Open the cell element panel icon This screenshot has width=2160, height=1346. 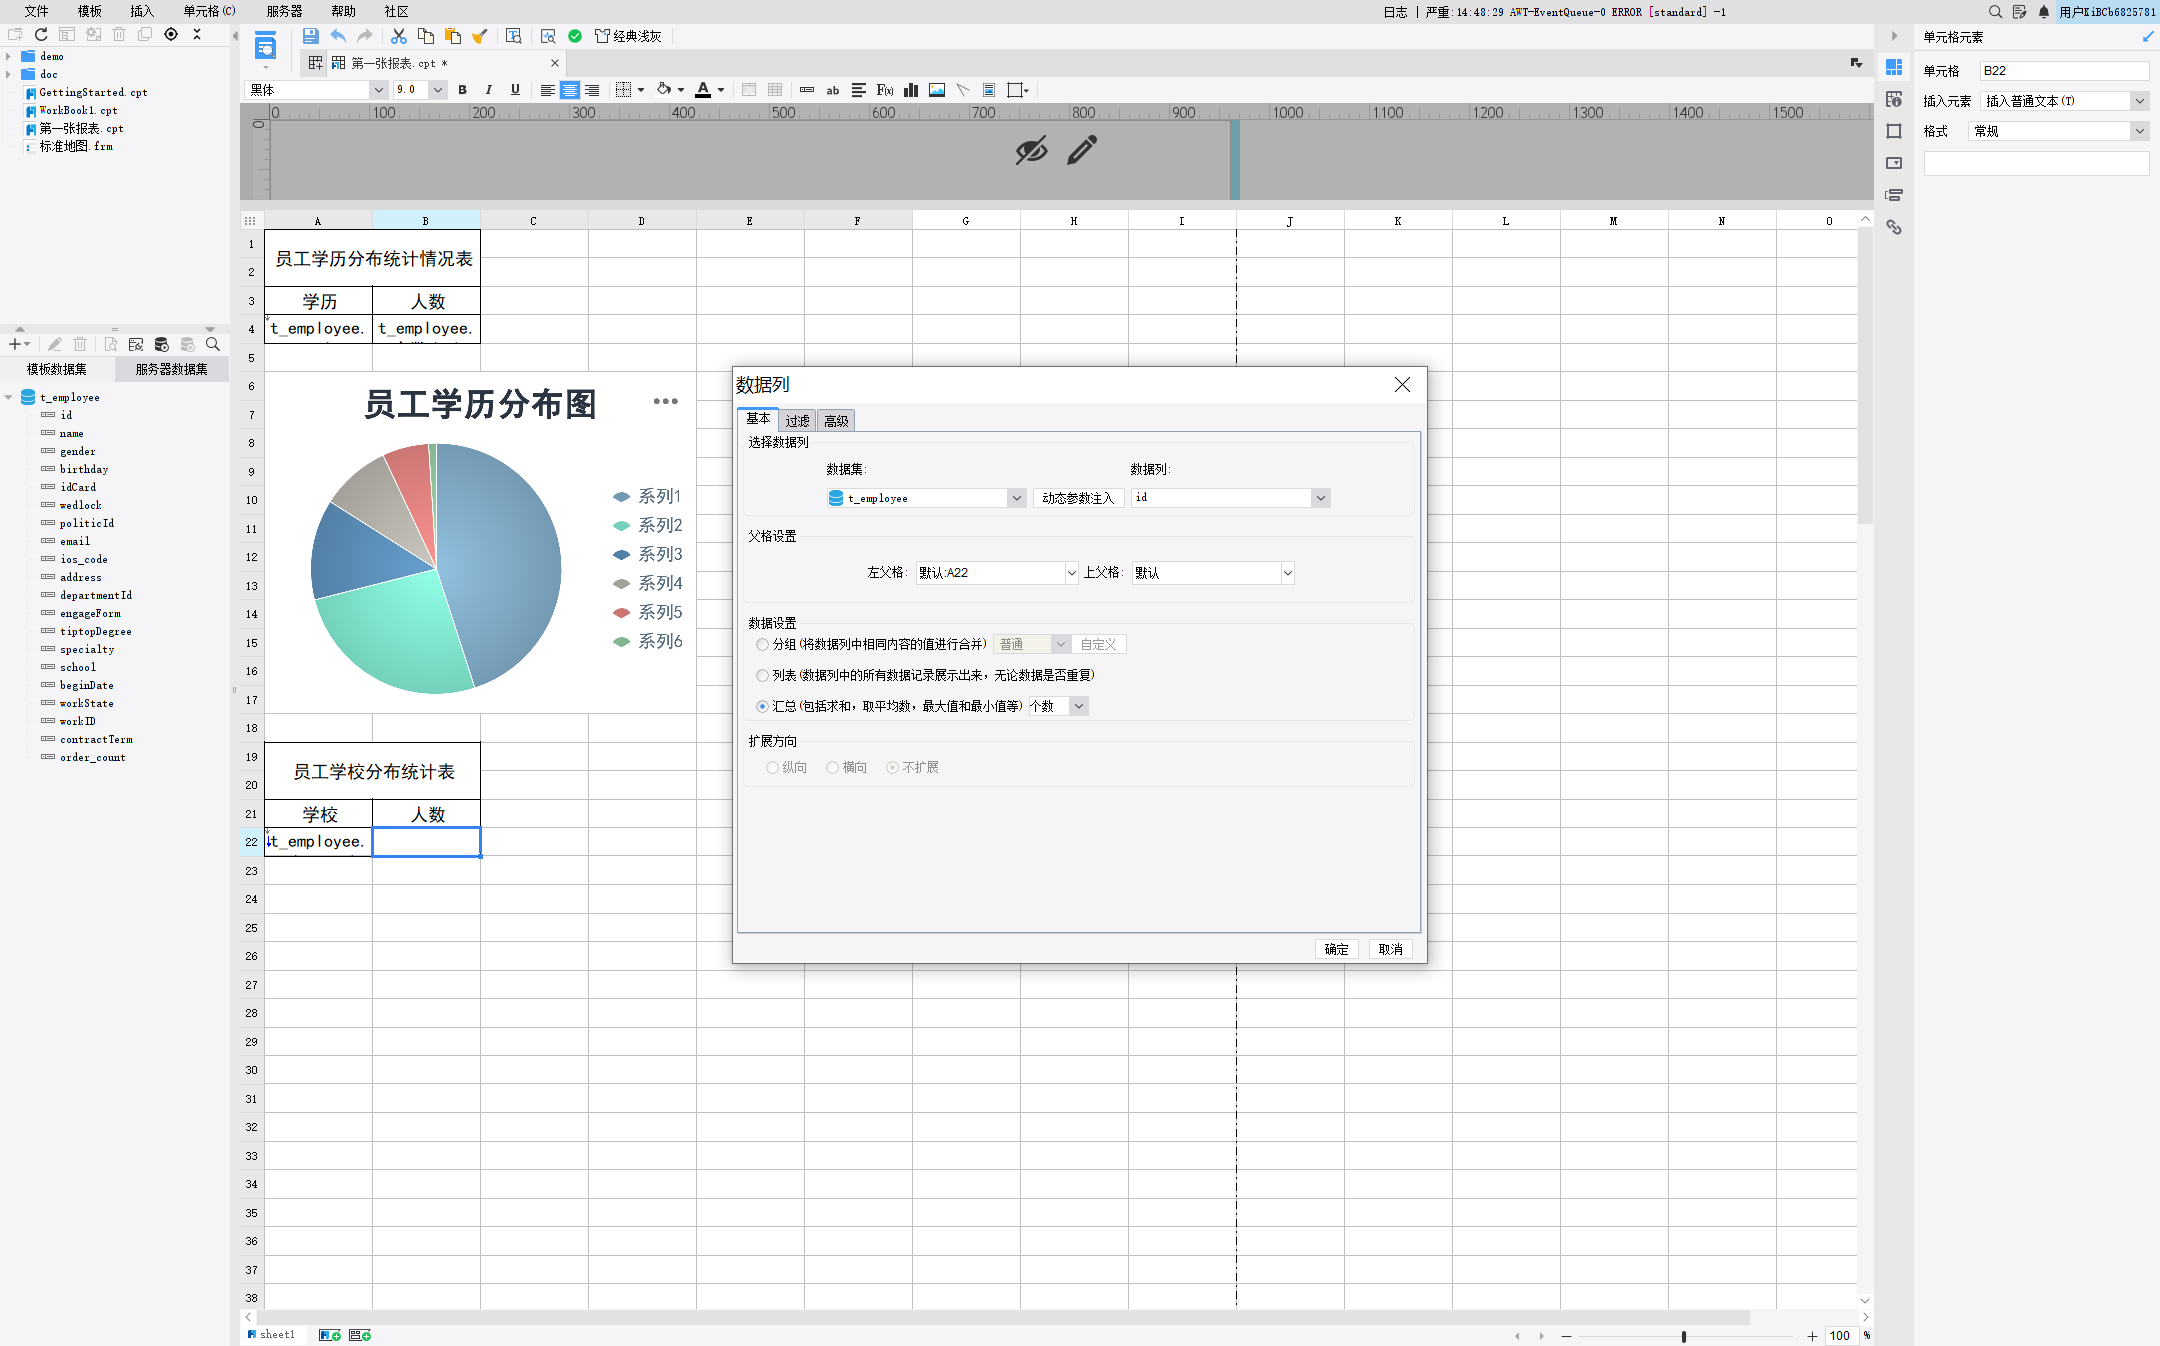pos(1894,67)
